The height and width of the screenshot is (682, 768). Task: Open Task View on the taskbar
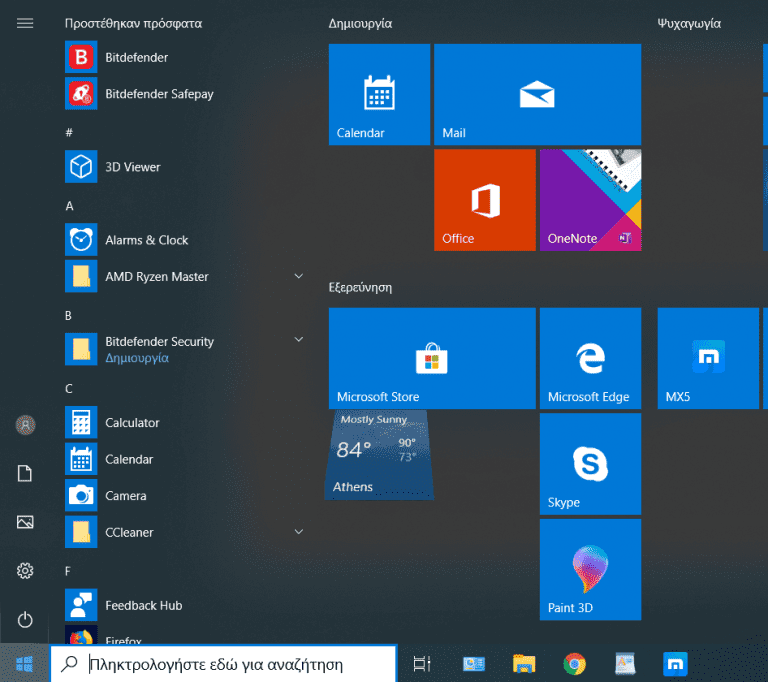pyautogui.click(x=421, y=664)
